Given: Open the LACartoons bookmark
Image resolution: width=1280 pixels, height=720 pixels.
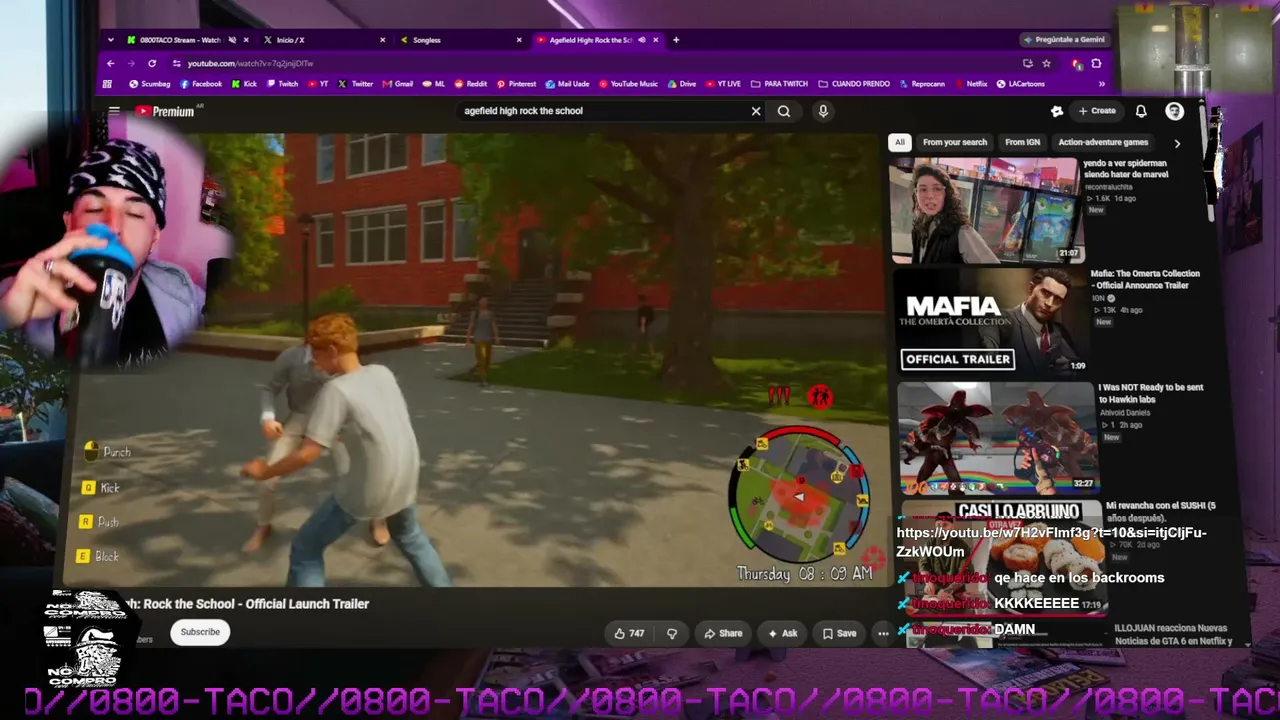Looking at the screenshot, I should [1021, 84].
